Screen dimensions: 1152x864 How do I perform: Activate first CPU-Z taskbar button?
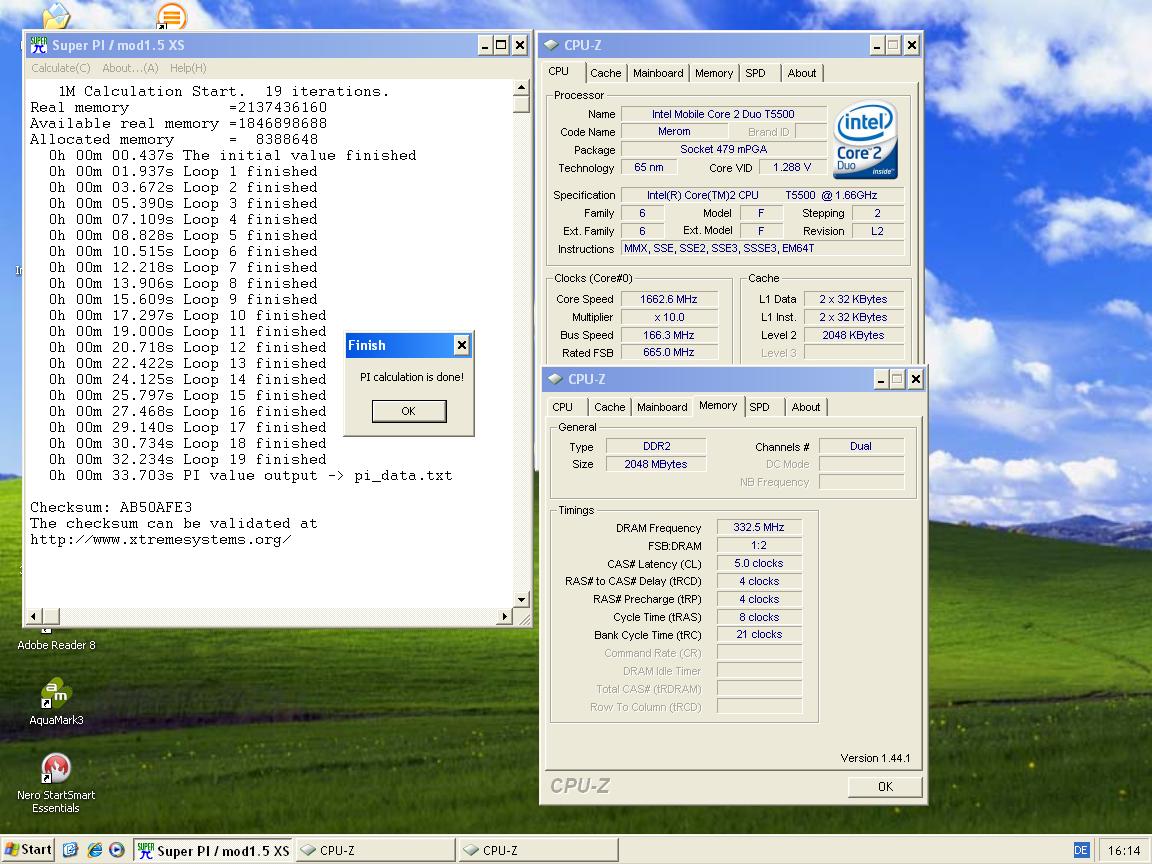[375, 851]
